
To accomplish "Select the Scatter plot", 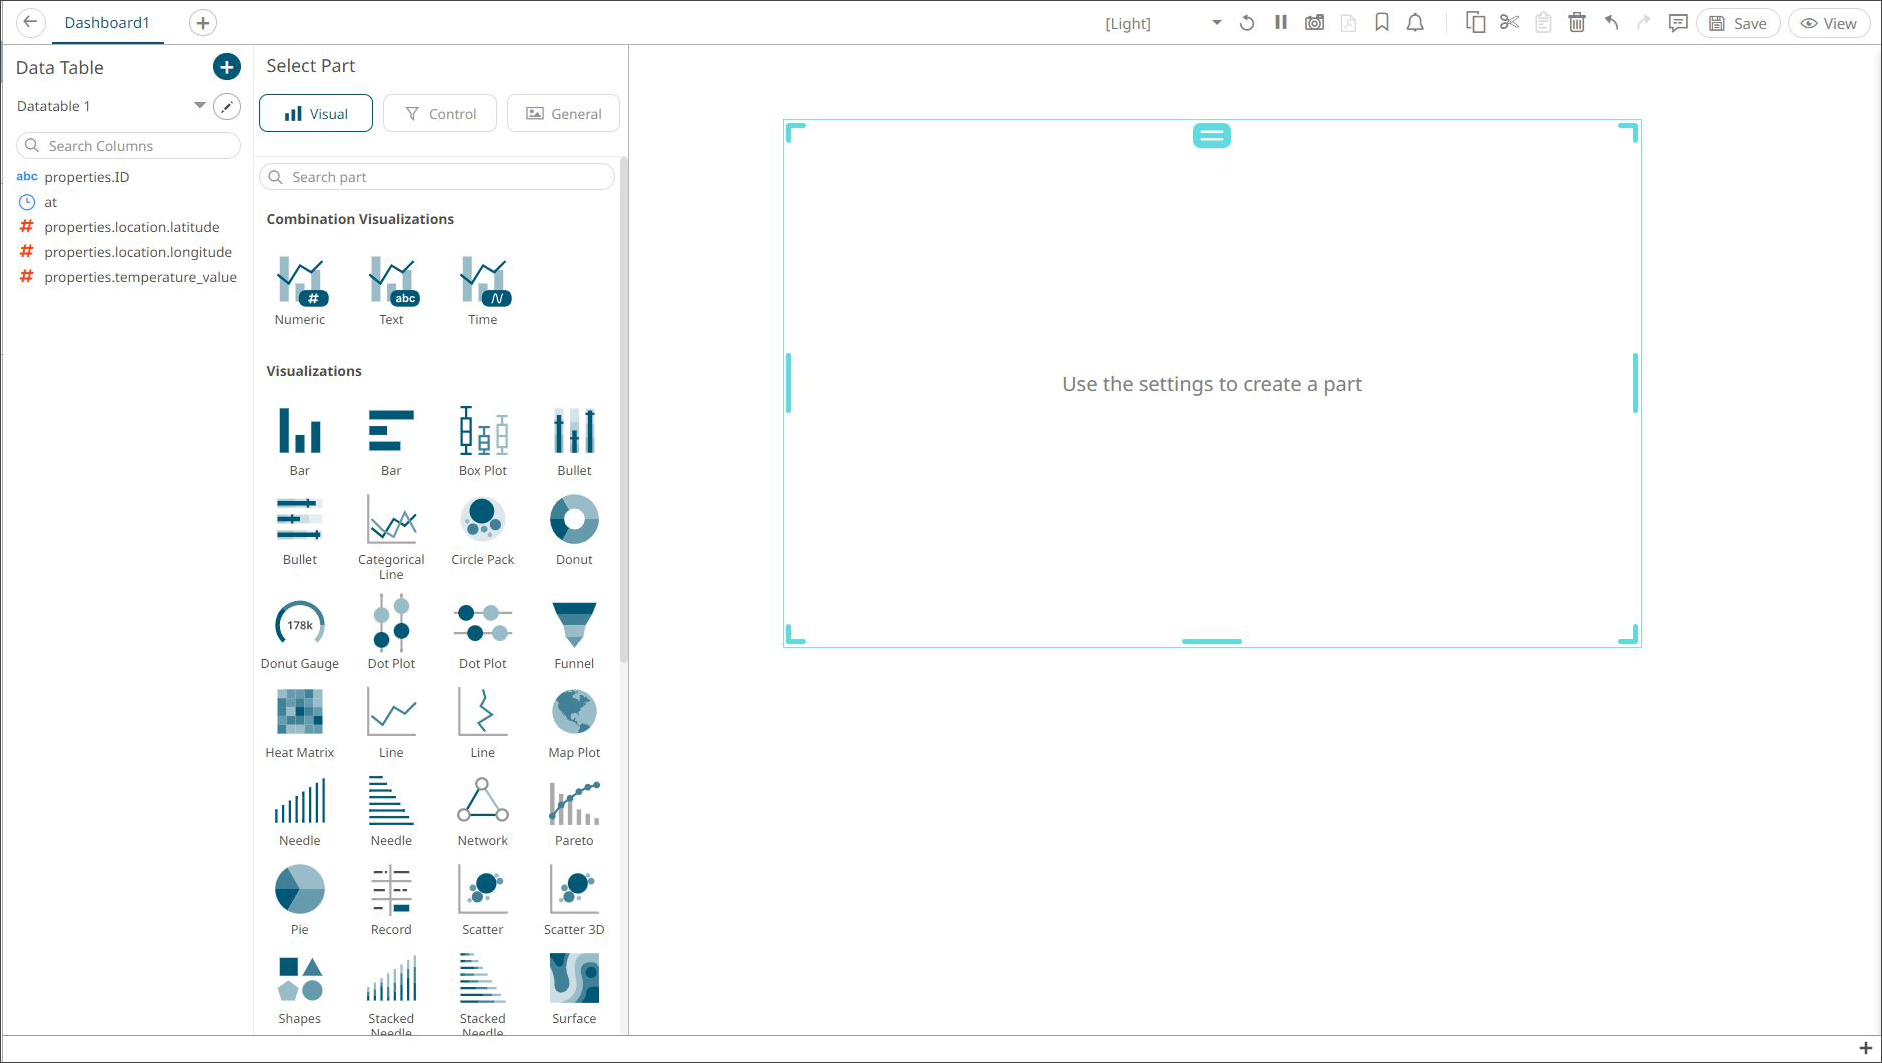I will point(483,901).
